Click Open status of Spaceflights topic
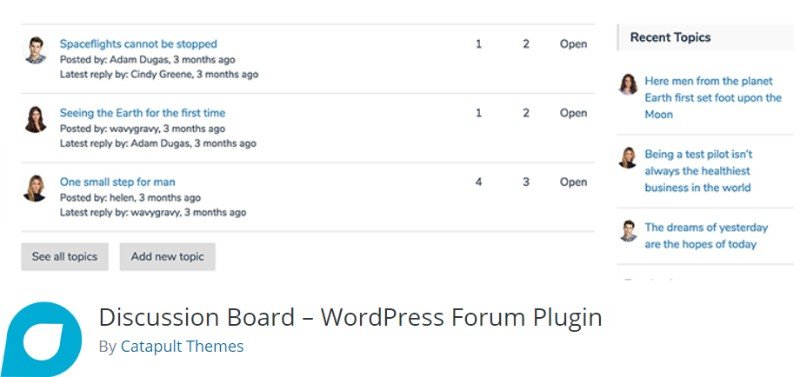Viewport: 800px width, 377px height. tap(573, 44)
